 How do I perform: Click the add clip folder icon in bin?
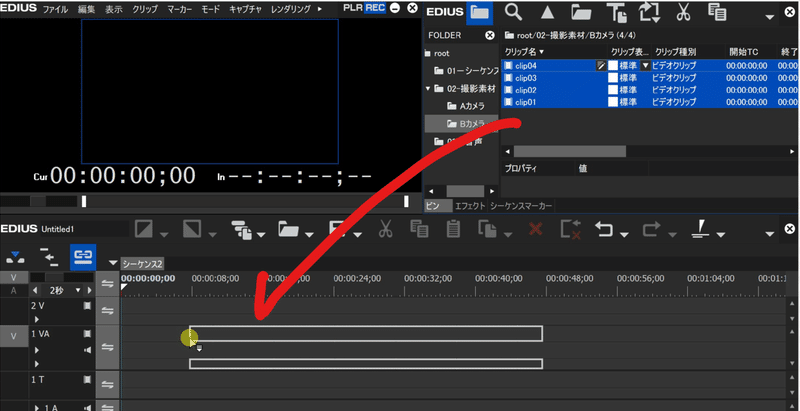(x=581, y=13)
